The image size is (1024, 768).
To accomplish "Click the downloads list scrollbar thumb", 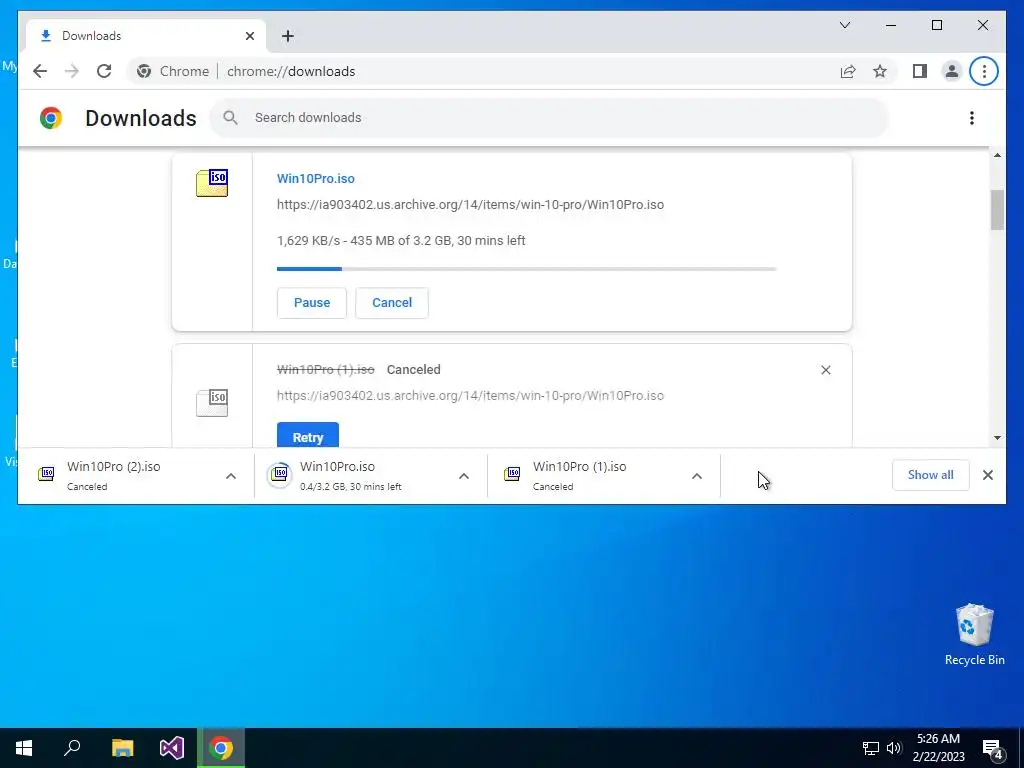I will coord(997,210).
